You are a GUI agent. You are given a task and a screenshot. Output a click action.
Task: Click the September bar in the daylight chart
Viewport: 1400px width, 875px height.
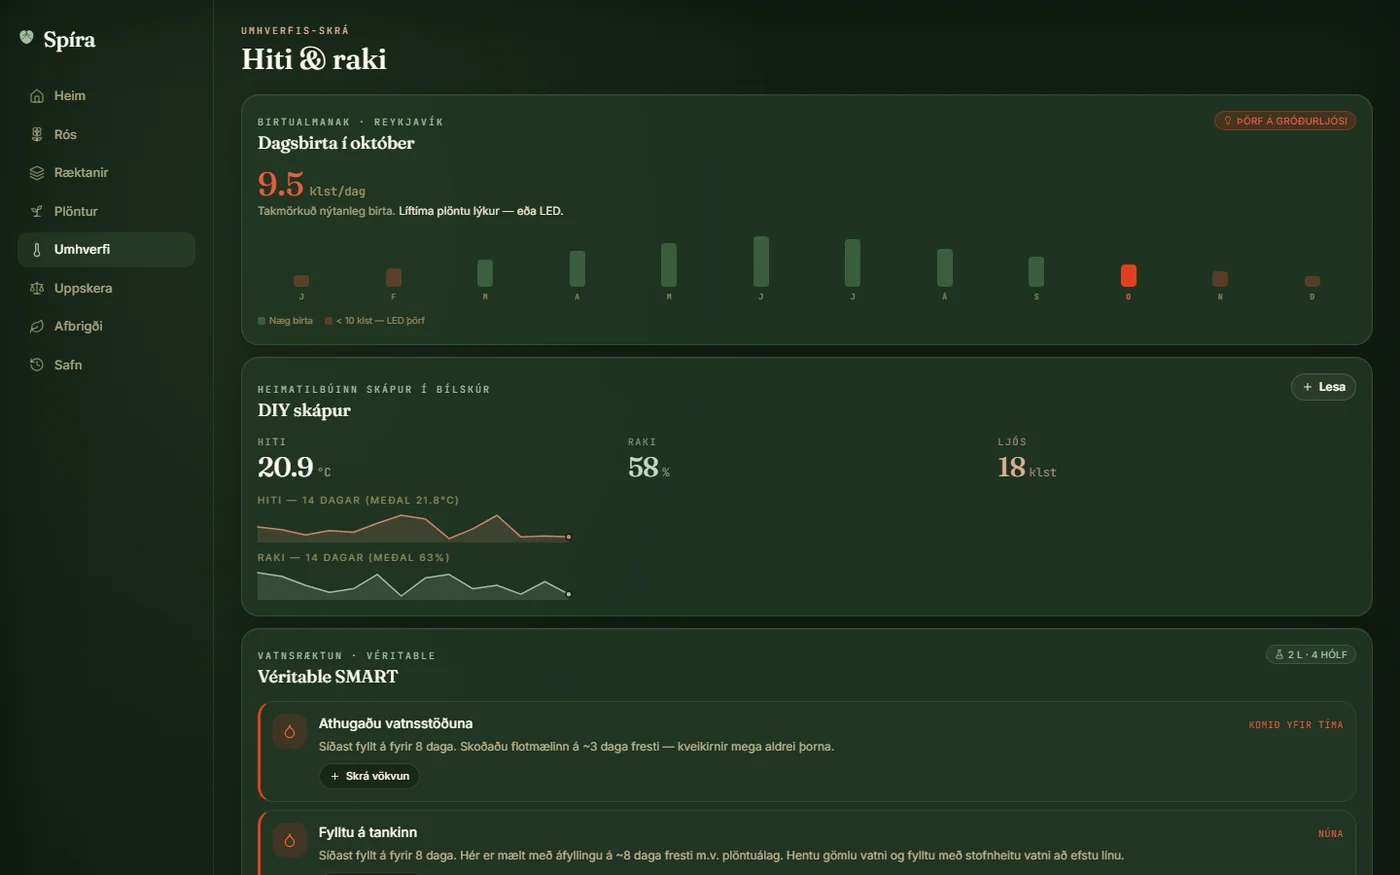pos(1036,272)
